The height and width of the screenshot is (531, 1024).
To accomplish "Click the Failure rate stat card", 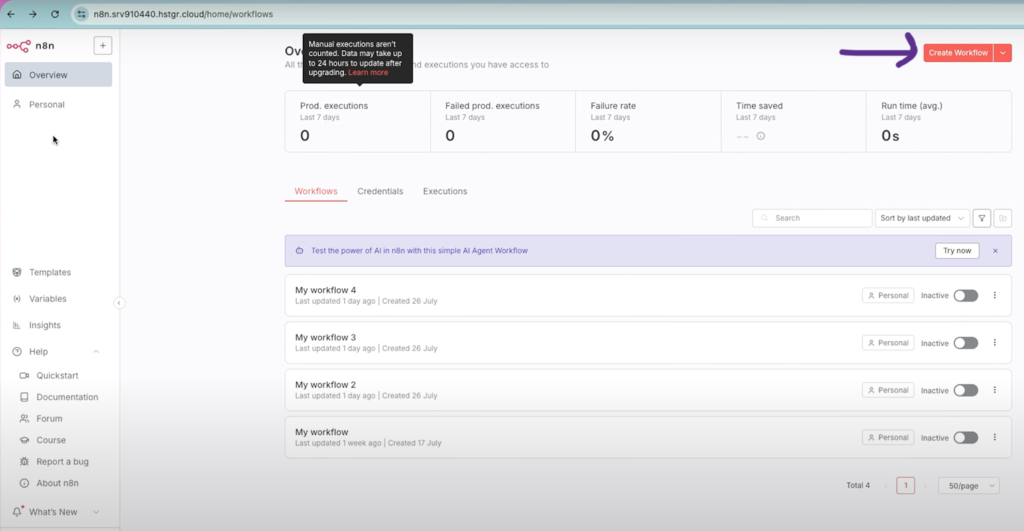I will pyautogui.click(x=648, y=121).
